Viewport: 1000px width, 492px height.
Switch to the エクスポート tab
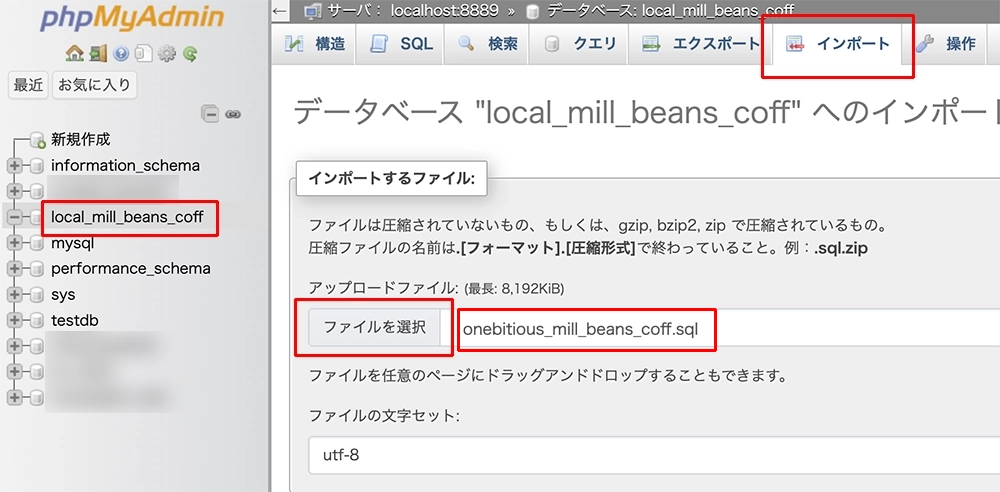pos(701,44)
